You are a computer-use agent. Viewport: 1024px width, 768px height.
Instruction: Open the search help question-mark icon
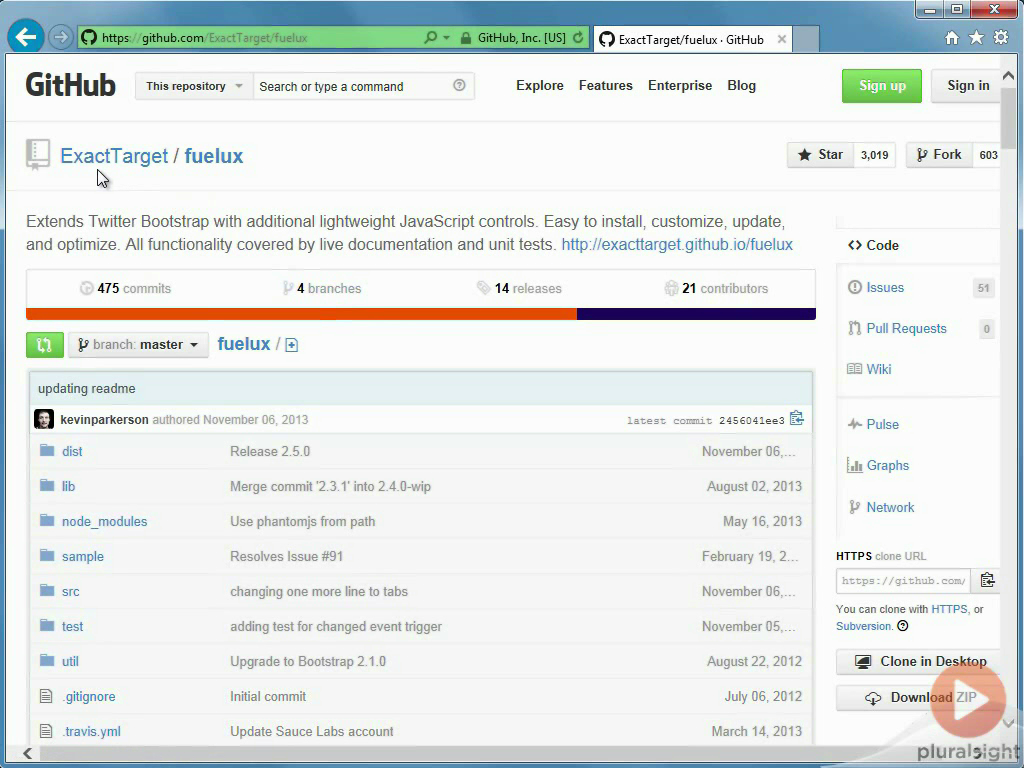(459, 86)
